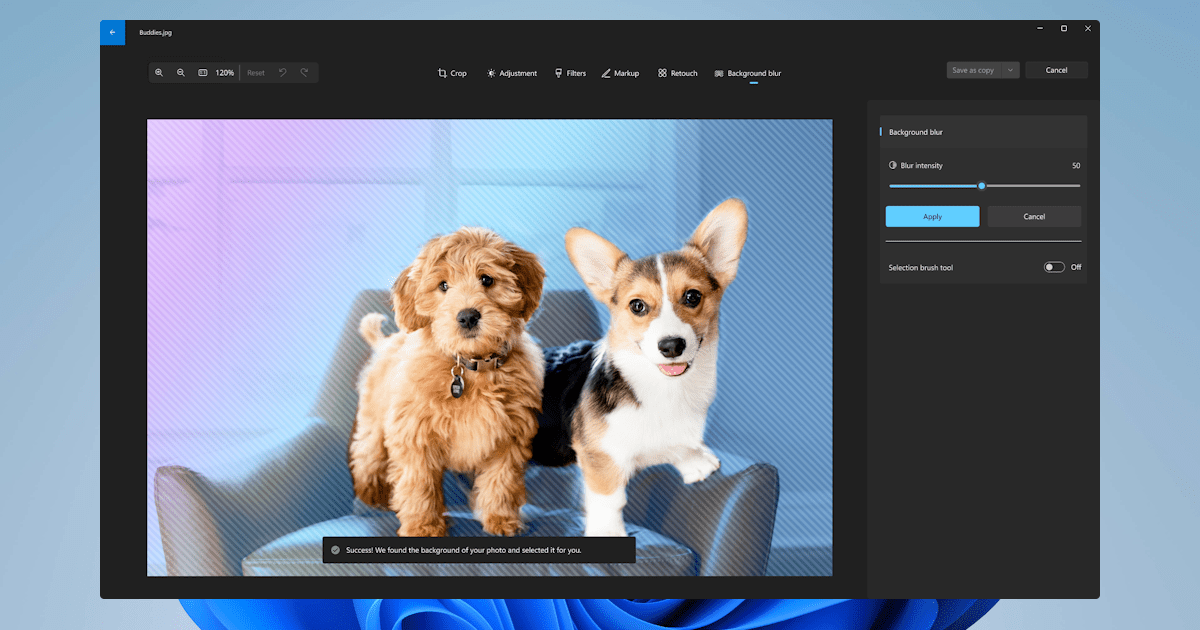Open the Retouch tool
The width and height of the screenshot is (1200, 630).
(677, 73)
